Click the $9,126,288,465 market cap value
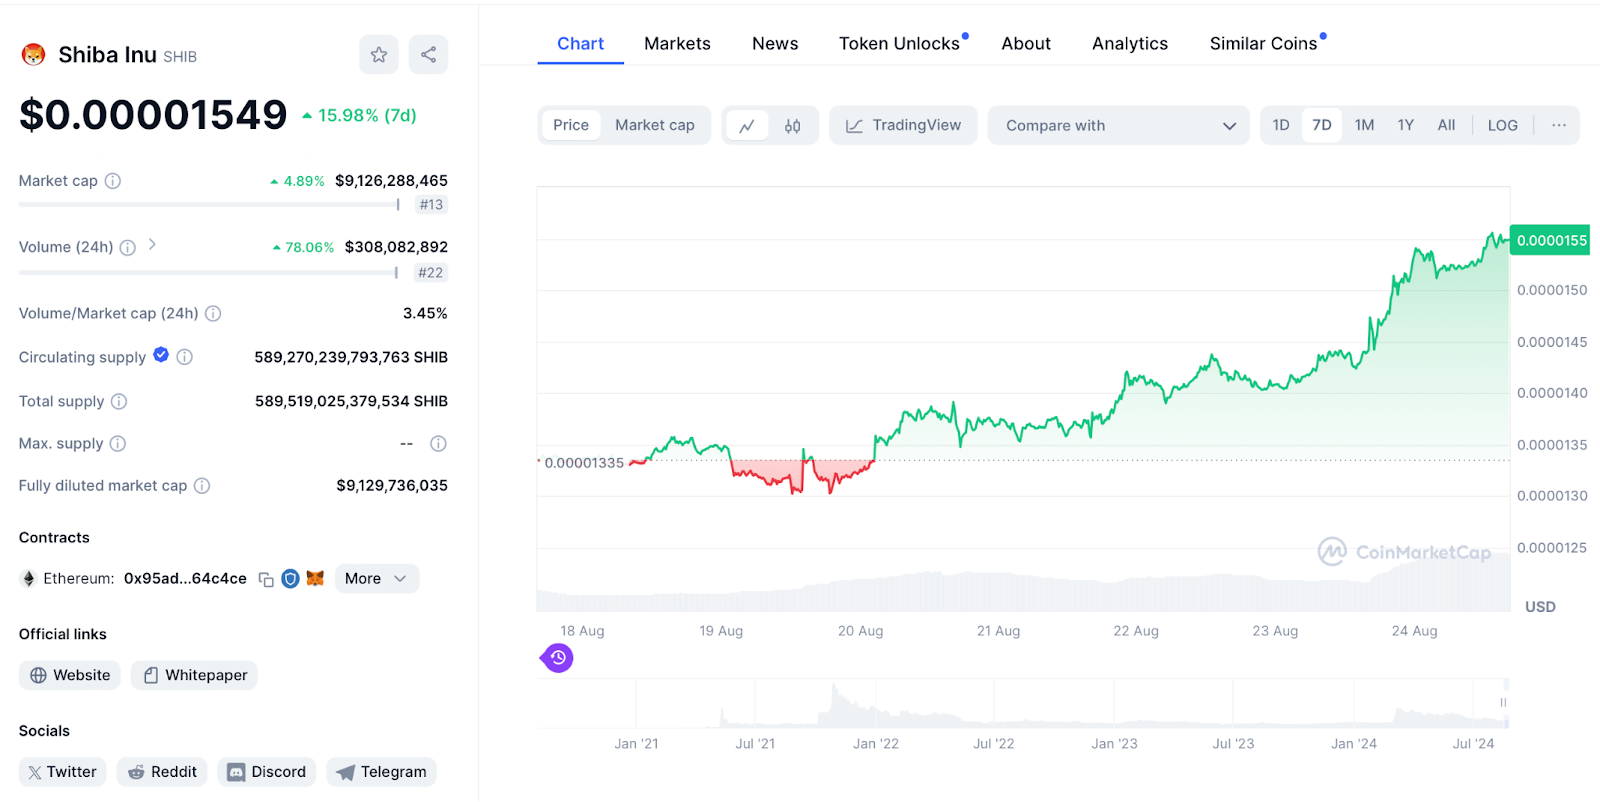 391,181
